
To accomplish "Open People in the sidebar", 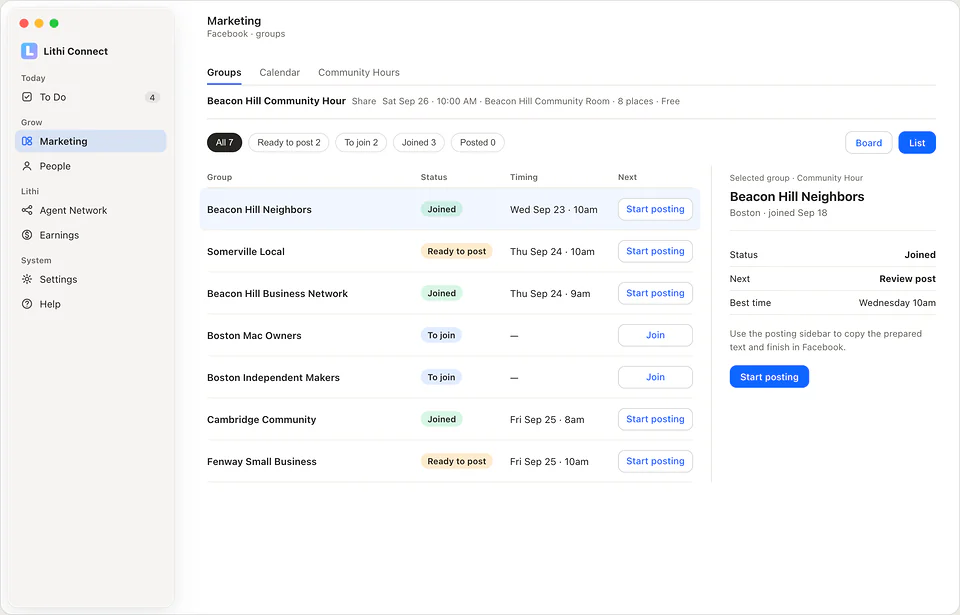I will coord(91,166).
